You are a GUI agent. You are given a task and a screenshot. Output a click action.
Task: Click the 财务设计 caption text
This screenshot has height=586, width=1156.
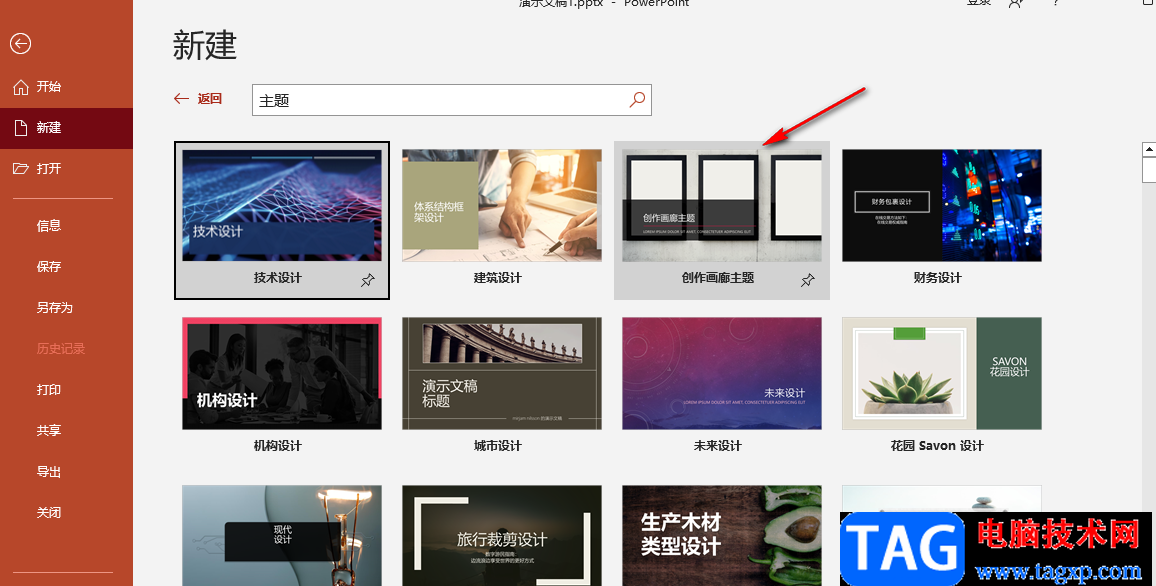coord(938,278)
